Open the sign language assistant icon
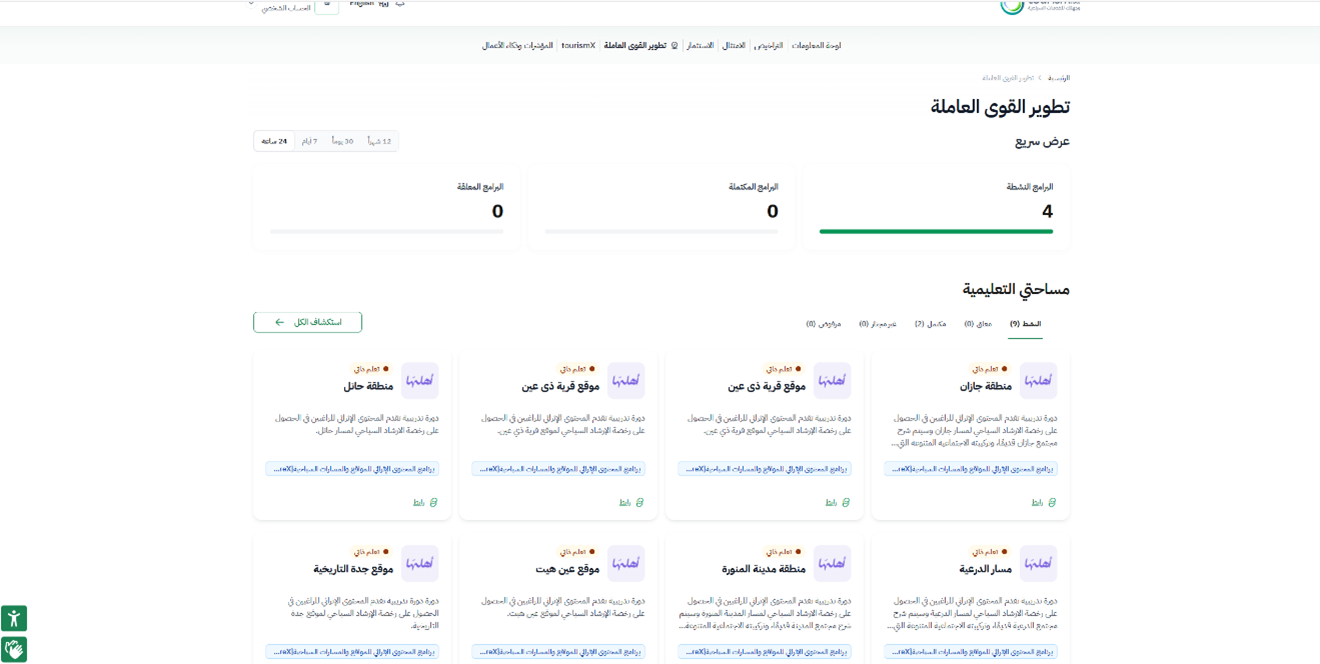The width and height of the screenshot is (1320, 664). coord(14,649)
